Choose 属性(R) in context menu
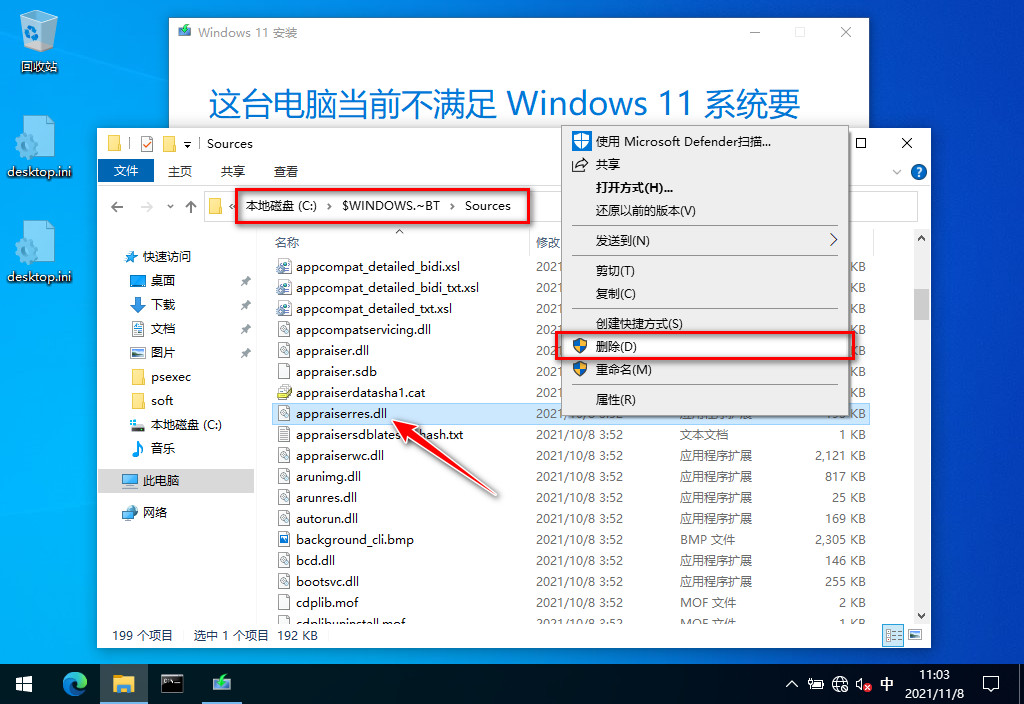Screen dimensions: 1024x704 705,400
